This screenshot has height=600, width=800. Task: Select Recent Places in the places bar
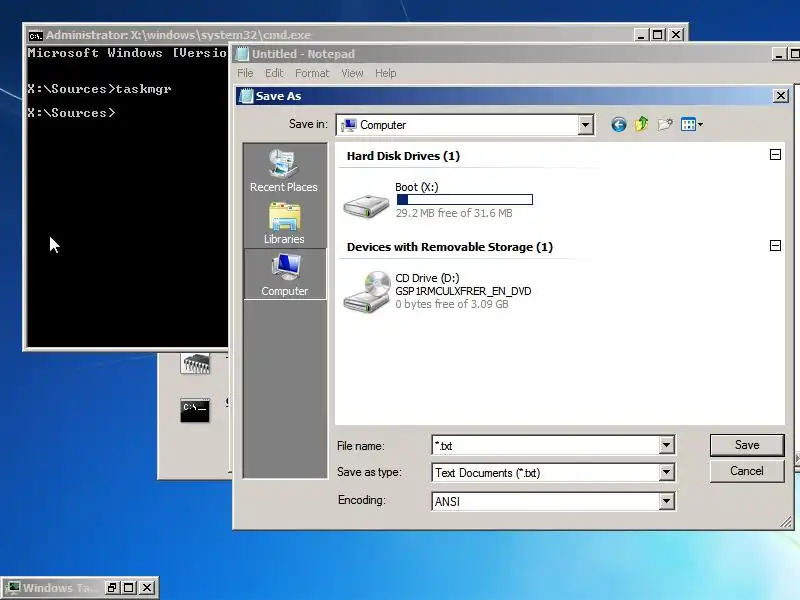coord(284,171)
